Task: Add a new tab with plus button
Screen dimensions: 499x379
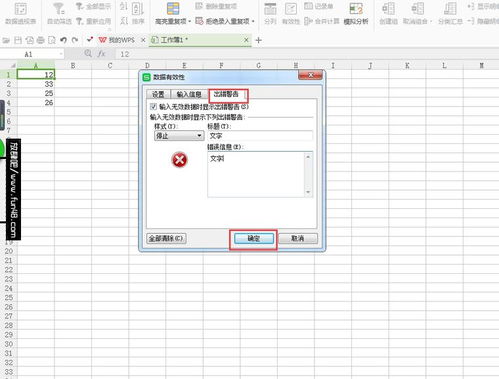Action: (x=258, y=40)
